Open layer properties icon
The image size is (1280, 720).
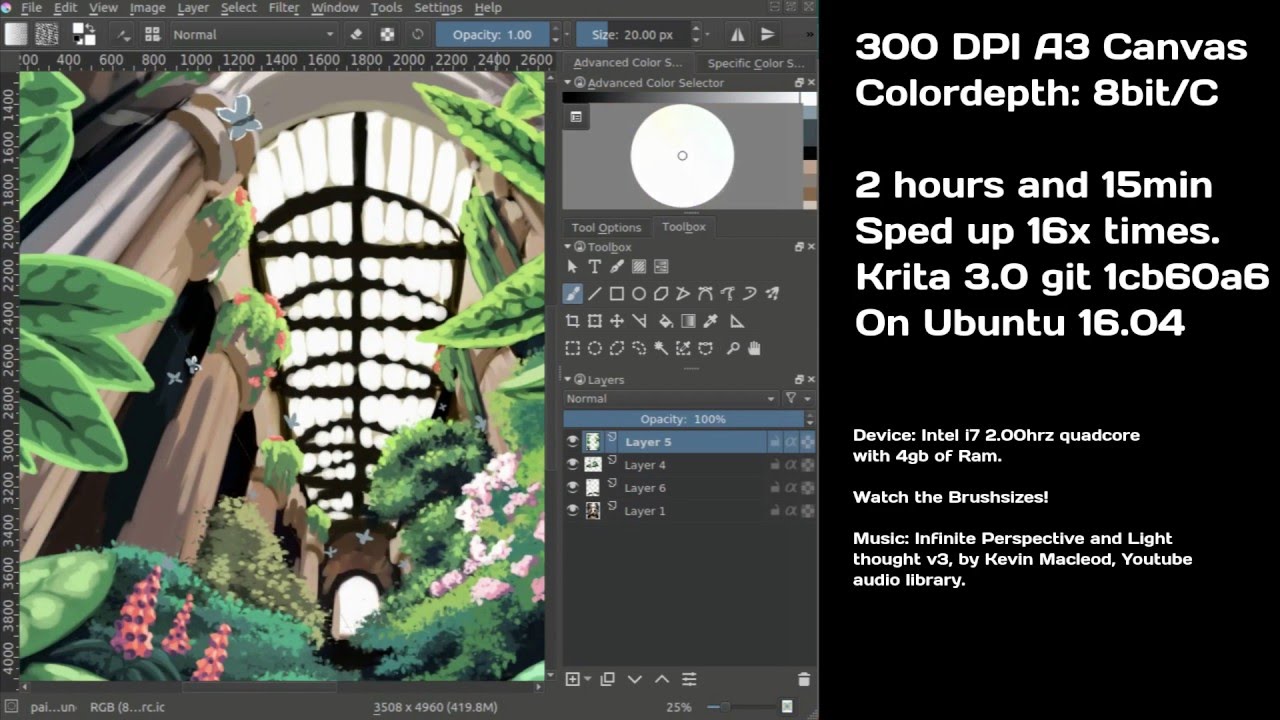tap(689, 679)
